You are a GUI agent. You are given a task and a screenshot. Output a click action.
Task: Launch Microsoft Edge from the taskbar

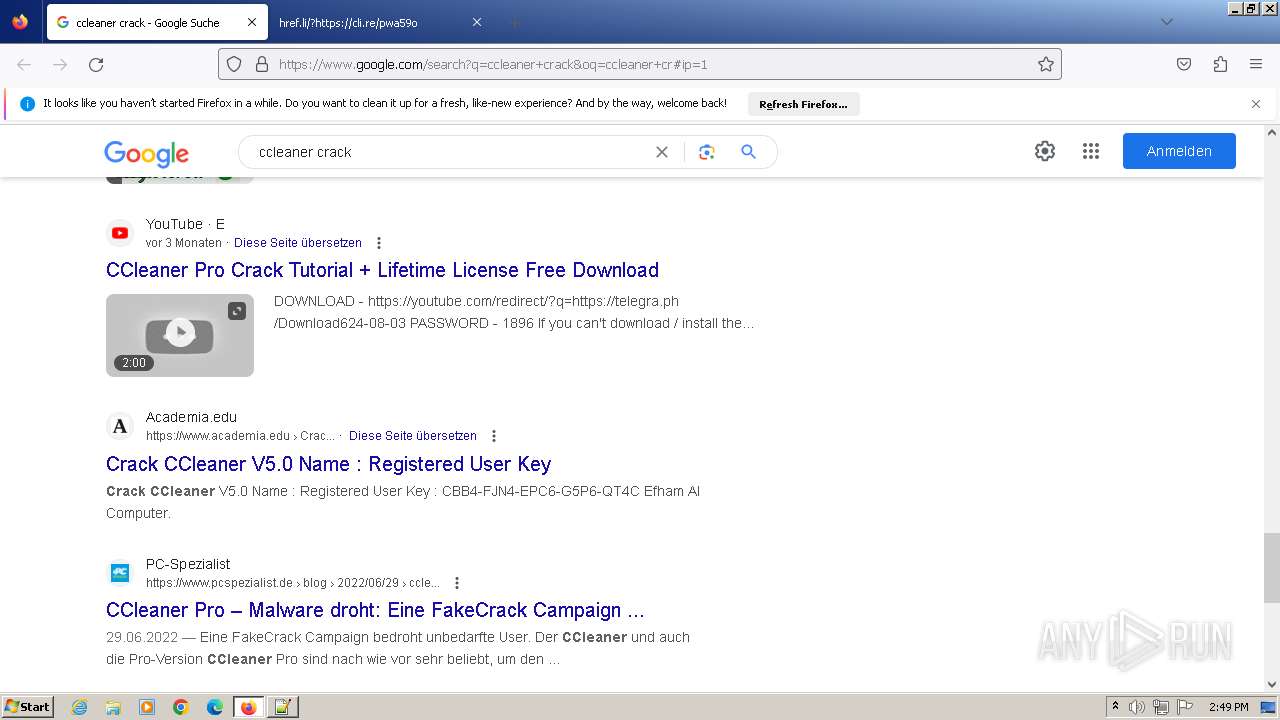(215, 707)
